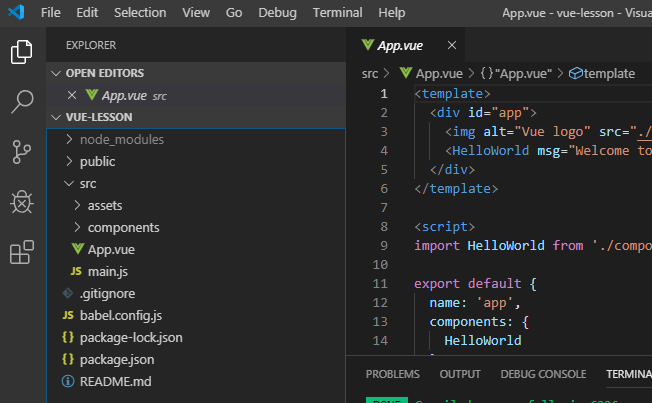Click the template cube icon in breadcrumb

[576, 74]
